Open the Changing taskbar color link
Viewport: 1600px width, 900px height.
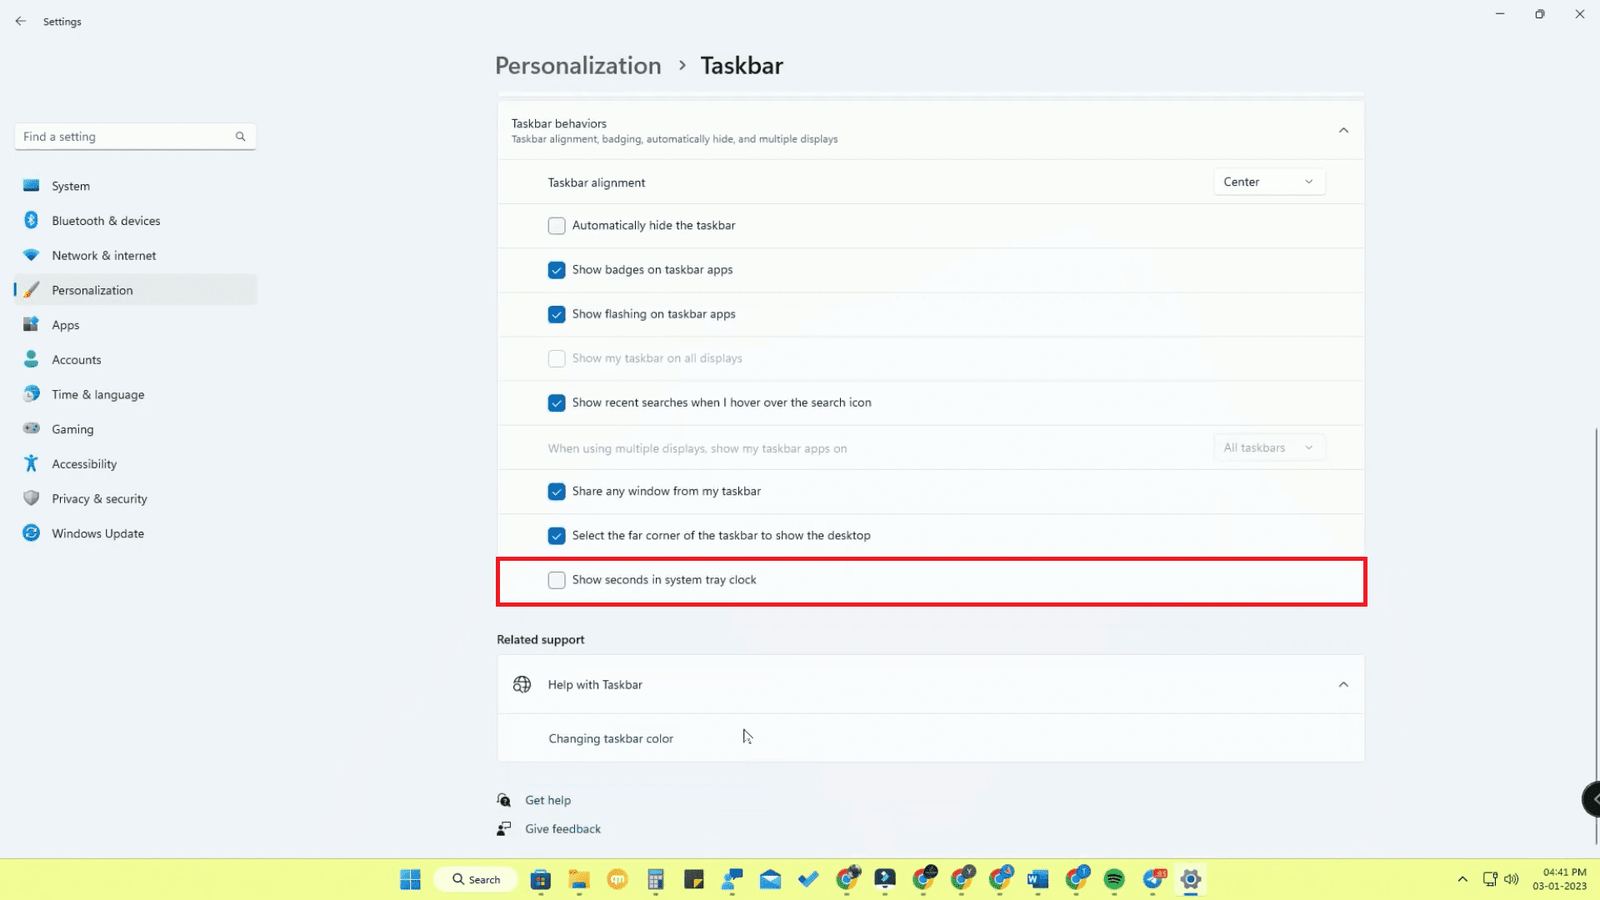click(x=610, y=739)
